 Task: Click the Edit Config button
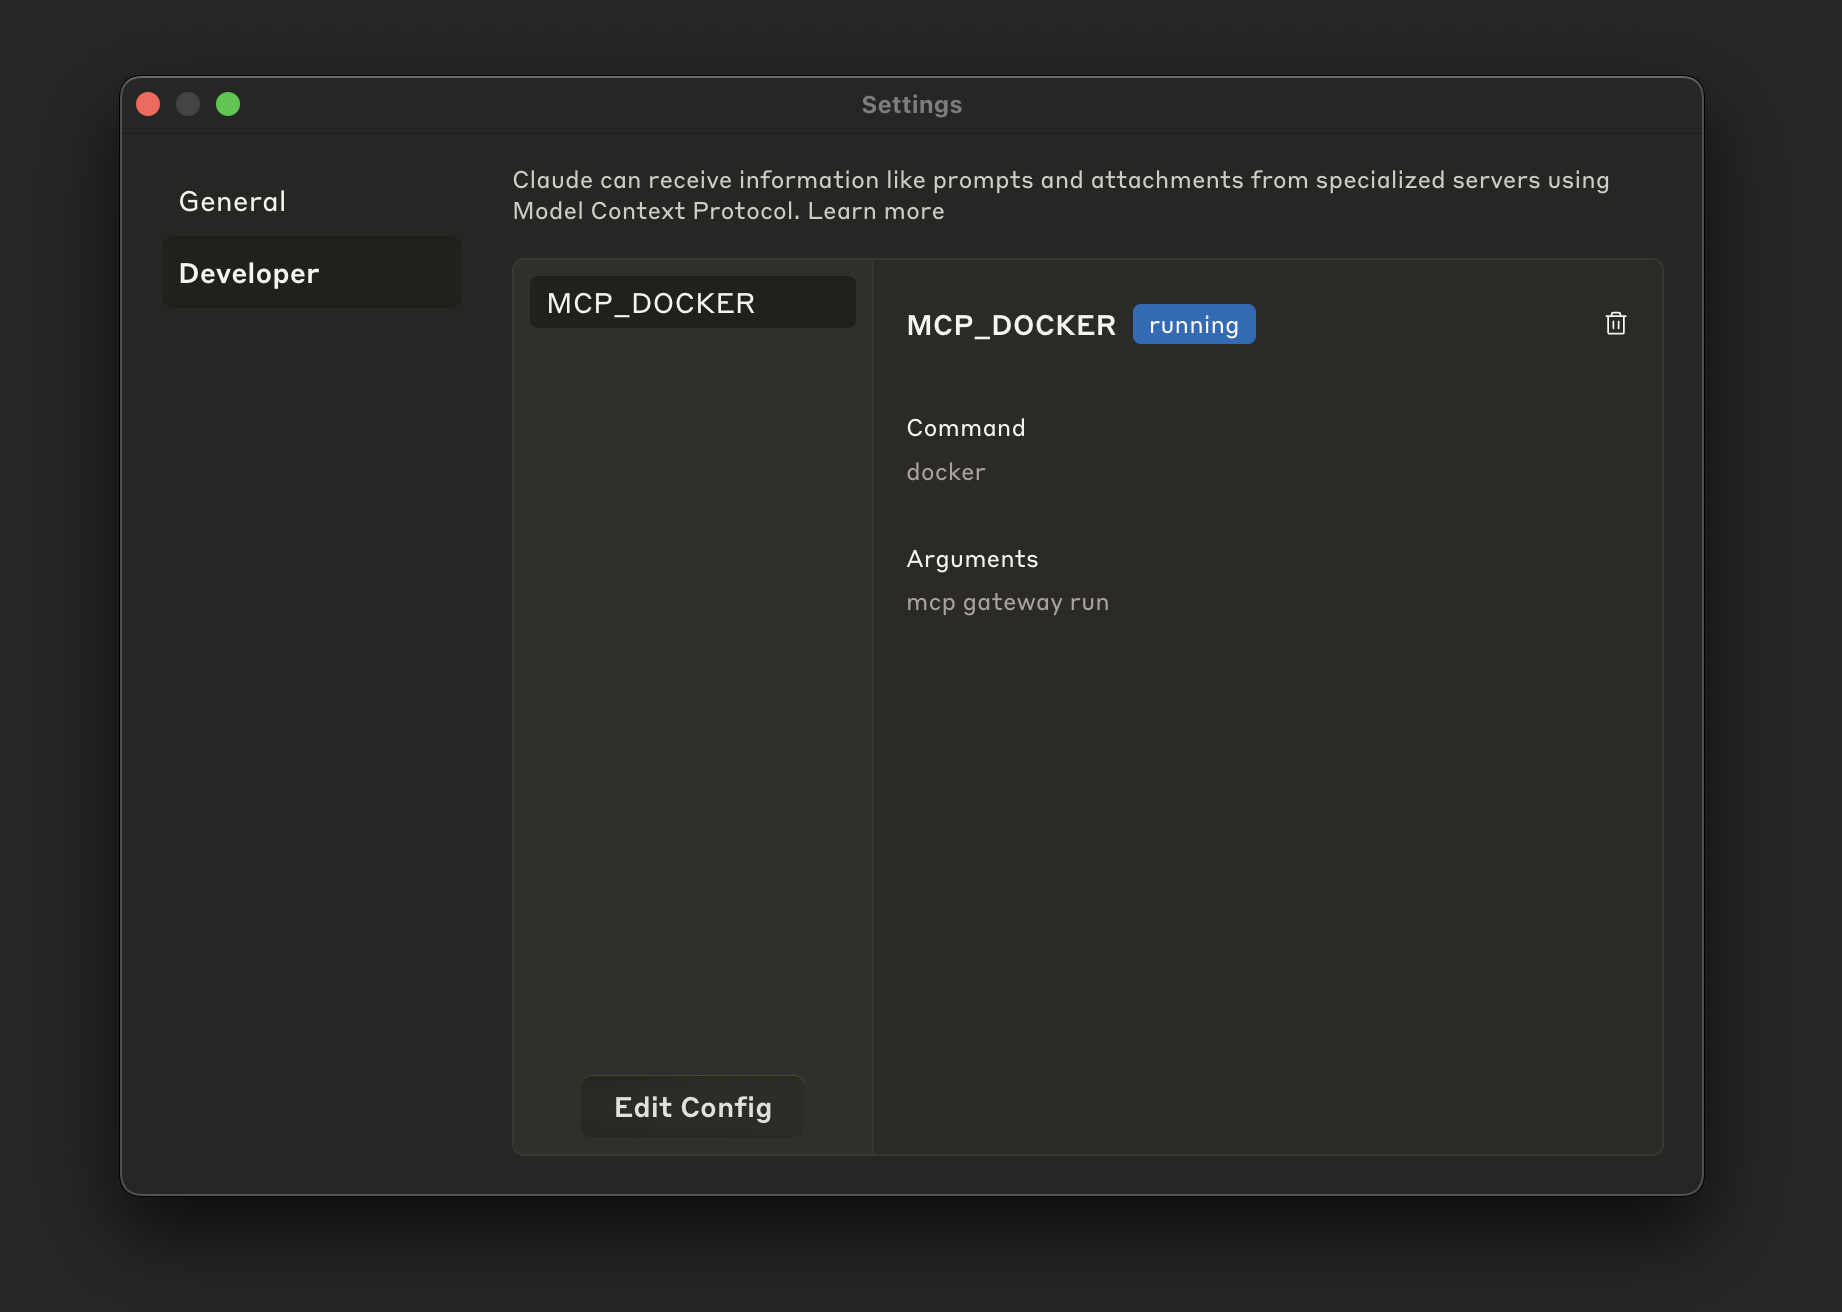pos(692,1107)
